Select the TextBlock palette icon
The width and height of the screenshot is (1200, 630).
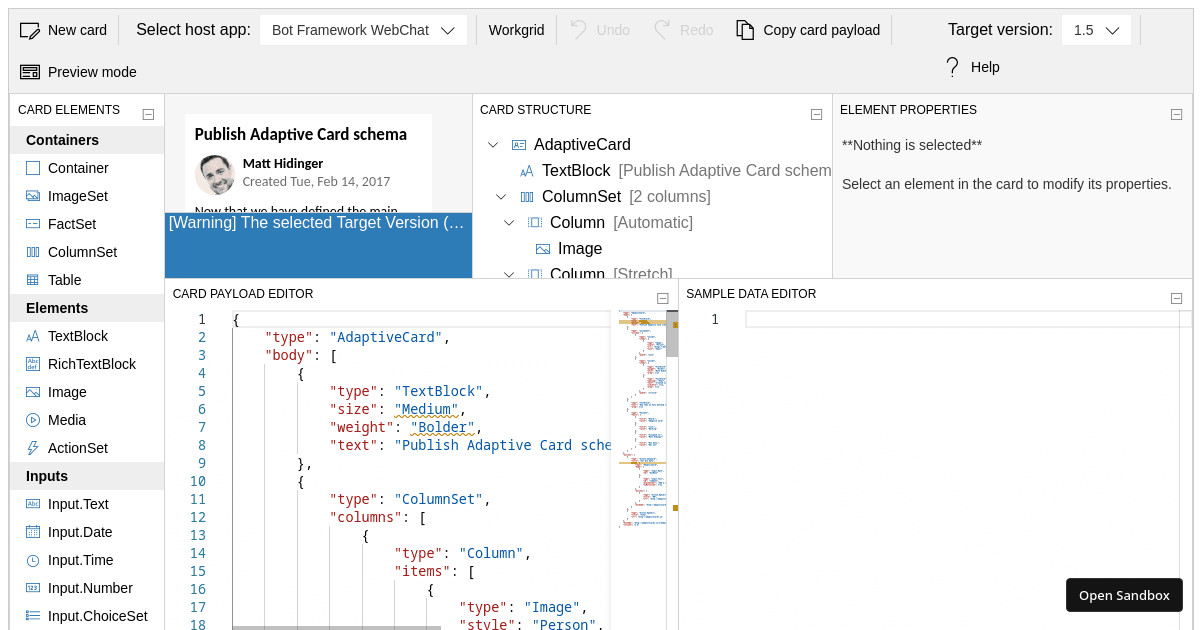(x=33, y=336)
